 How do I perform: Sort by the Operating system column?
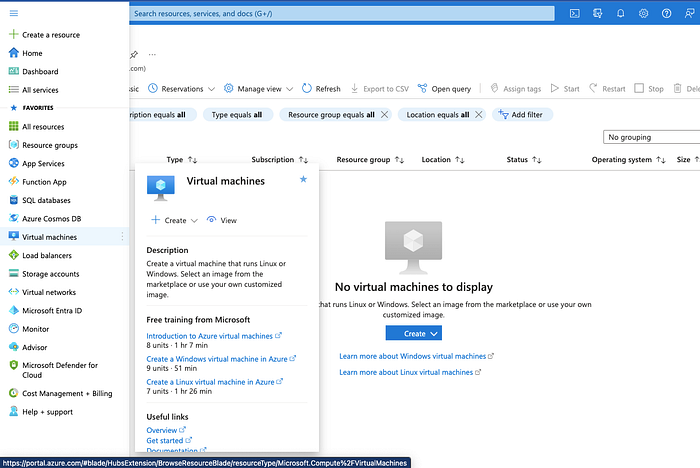pos(629,160)
